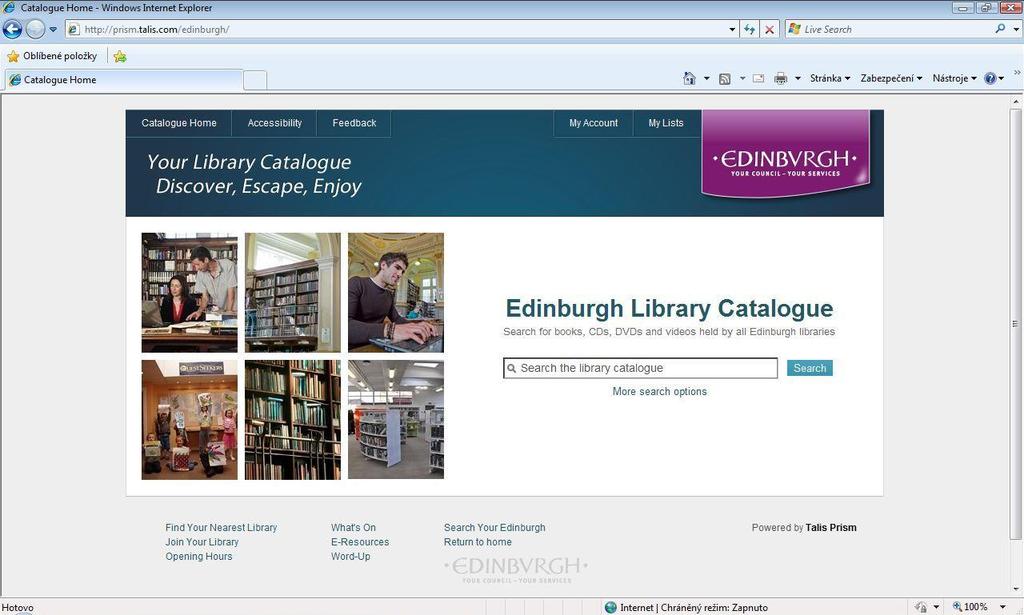Click the Print printer icon

(x=780, y=78)
